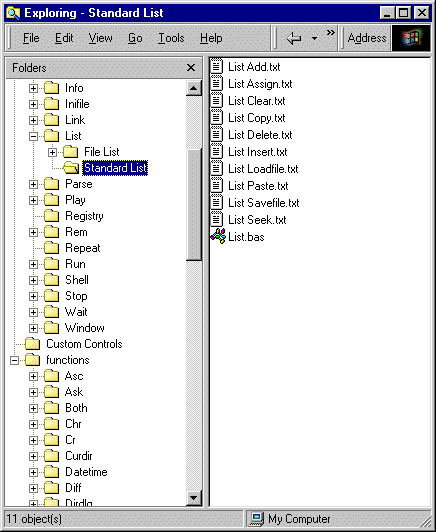Open the Tools menu

tap(171, 38)
